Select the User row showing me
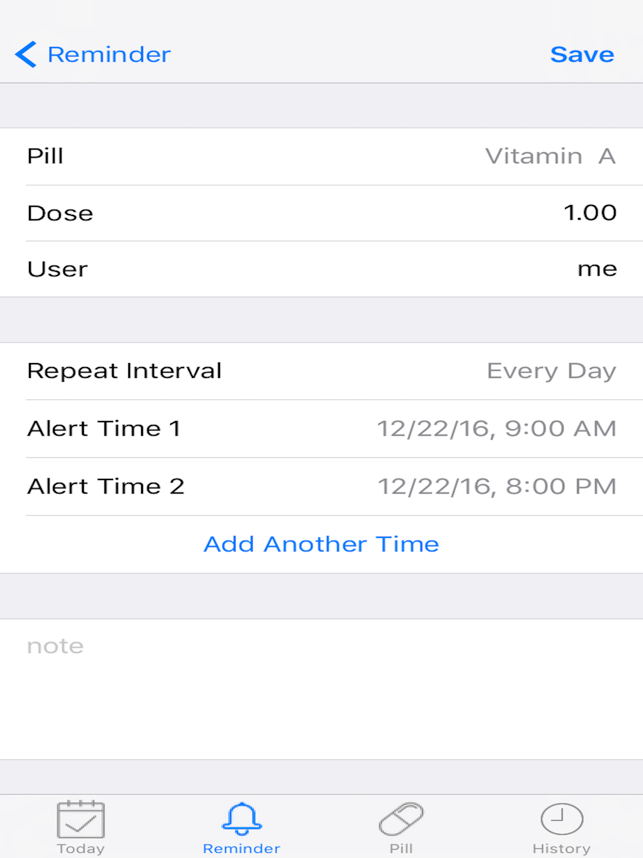The height and width of the screenshot is (858, 643). (x=321, y=269)
